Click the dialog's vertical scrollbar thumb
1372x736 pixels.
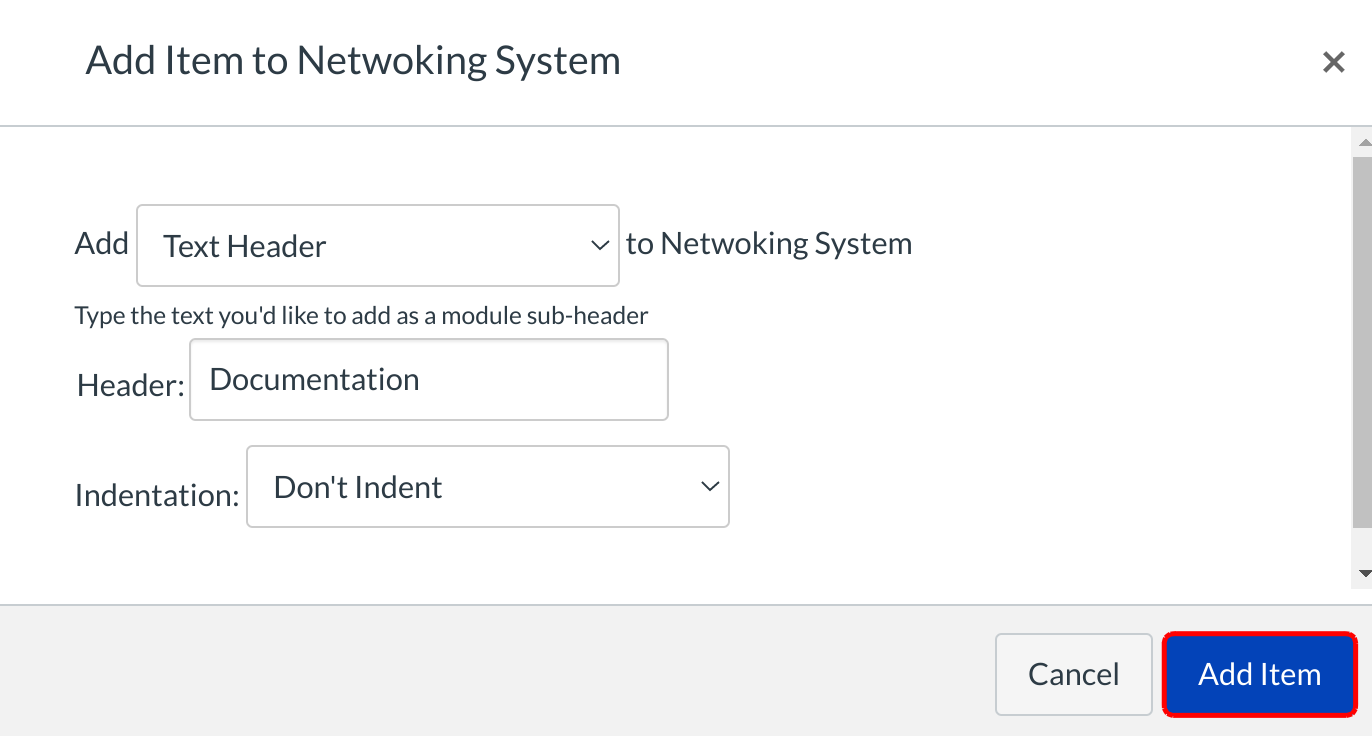click(x=1362, y=340)
